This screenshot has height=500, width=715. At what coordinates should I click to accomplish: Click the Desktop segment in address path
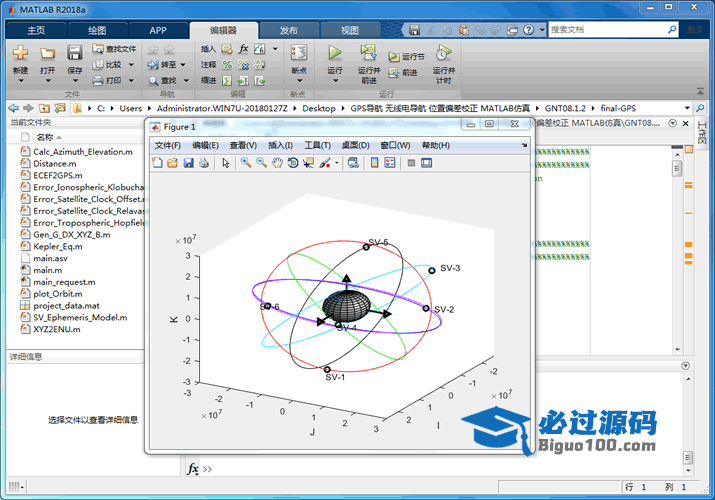pos(319,108)
